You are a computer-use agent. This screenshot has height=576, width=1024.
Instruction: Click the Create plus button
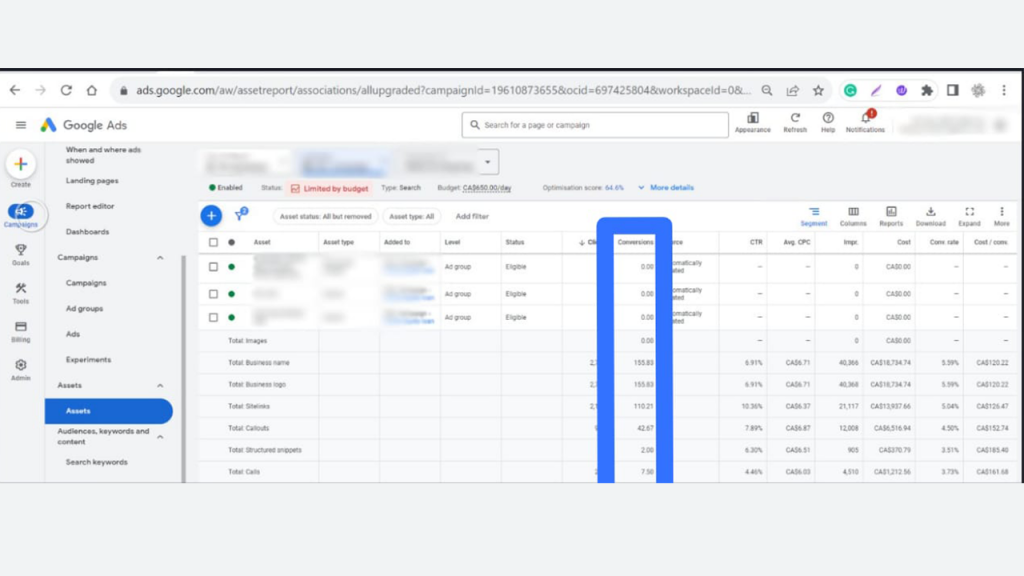[x=21, y=164]
